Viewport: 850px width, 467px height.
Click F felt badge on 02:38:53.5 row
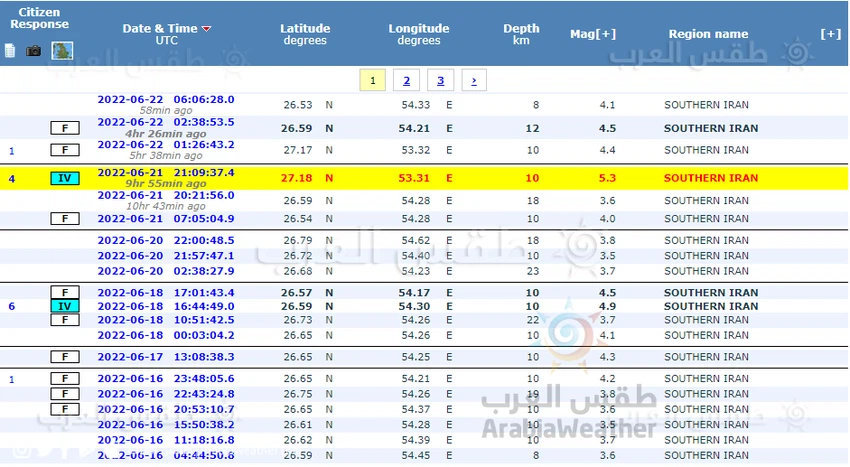(65, 128)
